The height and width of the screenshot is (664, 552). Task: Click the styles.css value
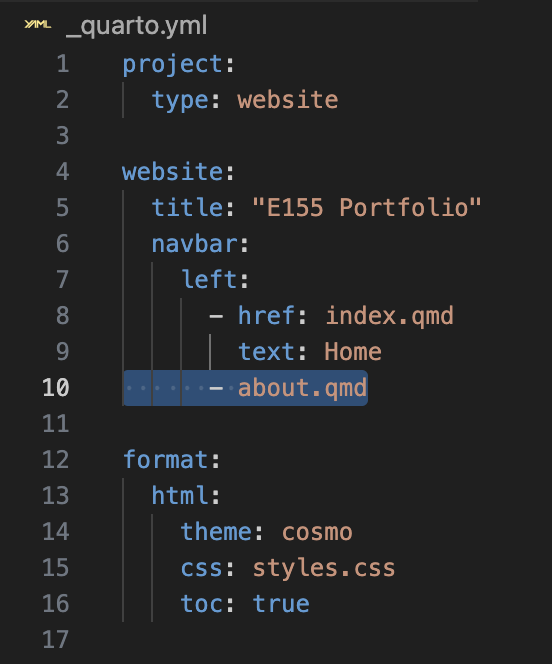324,568
